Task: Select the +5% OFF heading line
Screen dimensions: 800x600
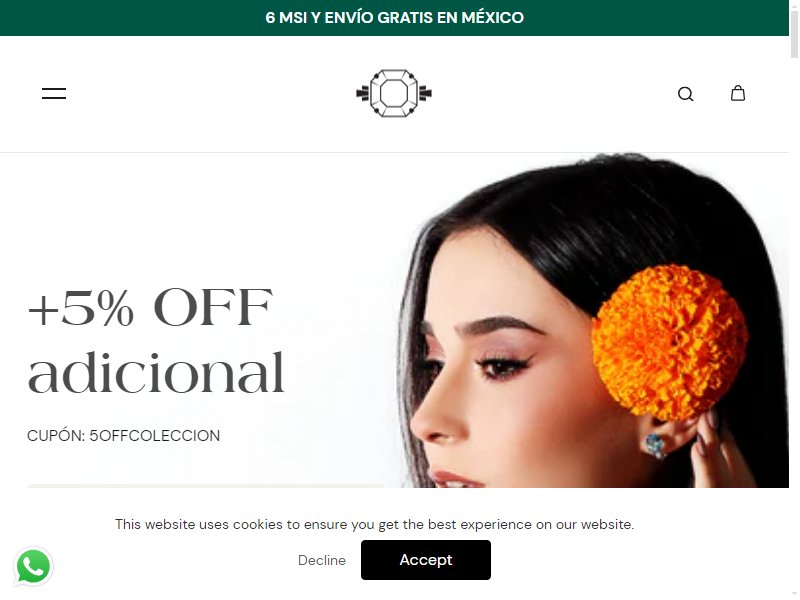Action: (x=151, y=307)
